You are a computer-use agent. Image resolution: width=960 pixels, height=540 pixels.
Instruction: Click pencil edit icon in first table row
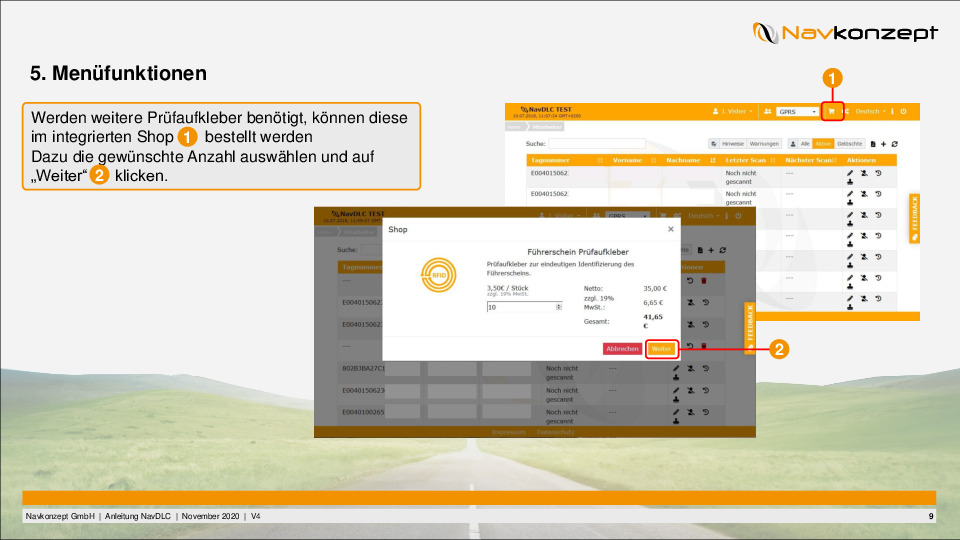click(x=850, y=173)
